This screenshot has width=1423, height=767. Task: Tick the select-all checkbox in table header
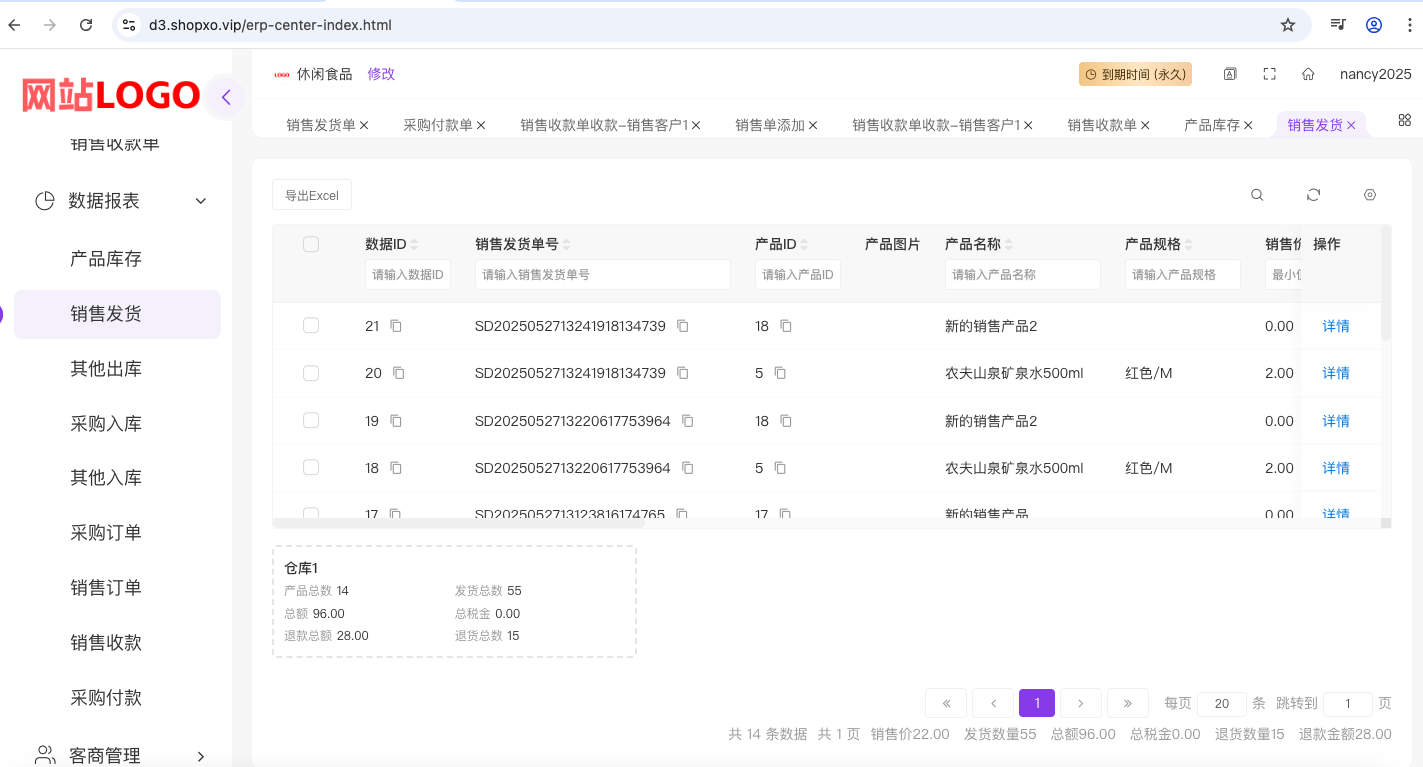click(311, 244)
